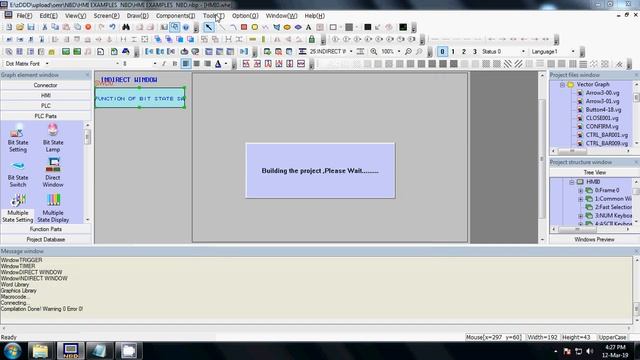Viewport: 640px width, 360px height.
Task: Add a Bit State Switch component
Action: [18, 173]
